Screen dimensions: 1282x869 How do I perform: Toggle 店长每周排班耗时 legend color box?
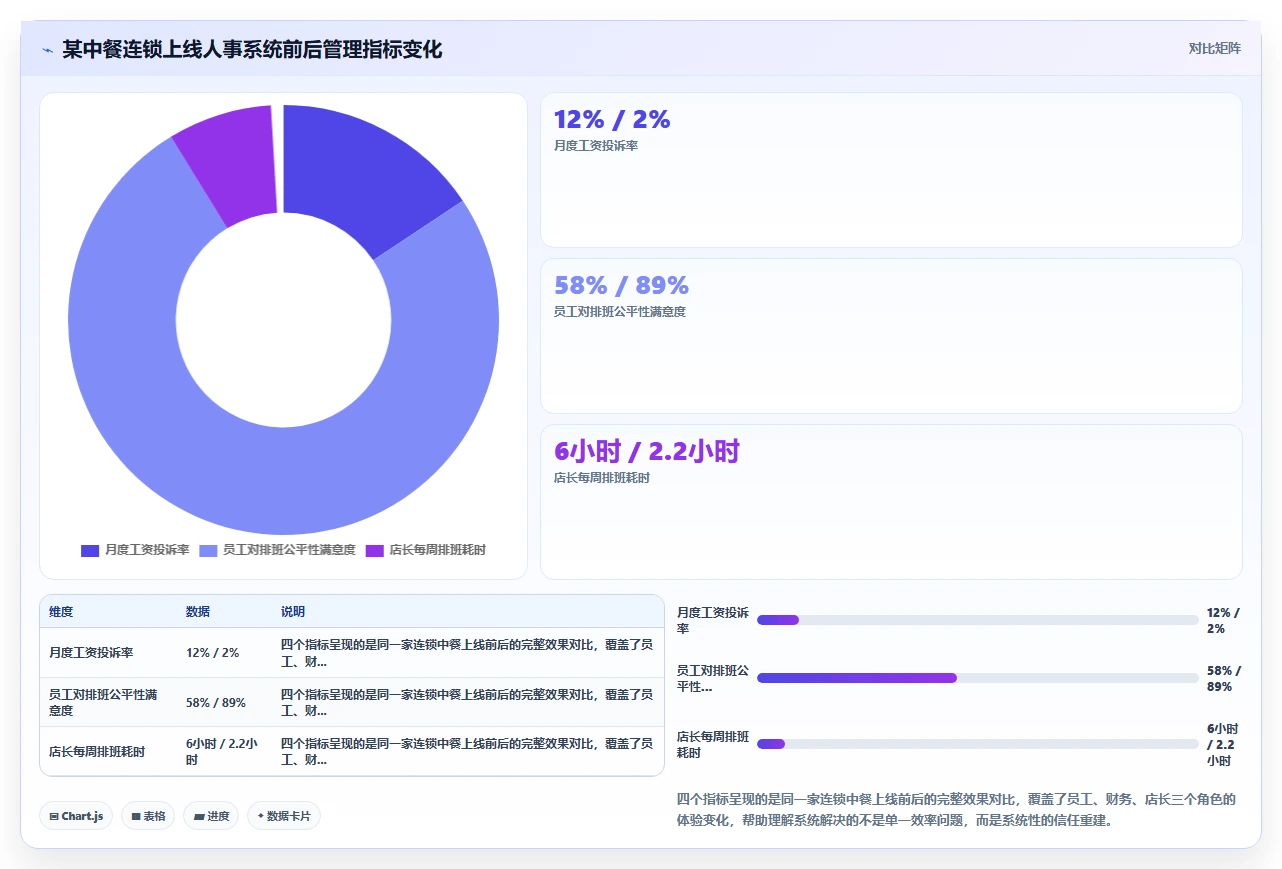point(374,550)
